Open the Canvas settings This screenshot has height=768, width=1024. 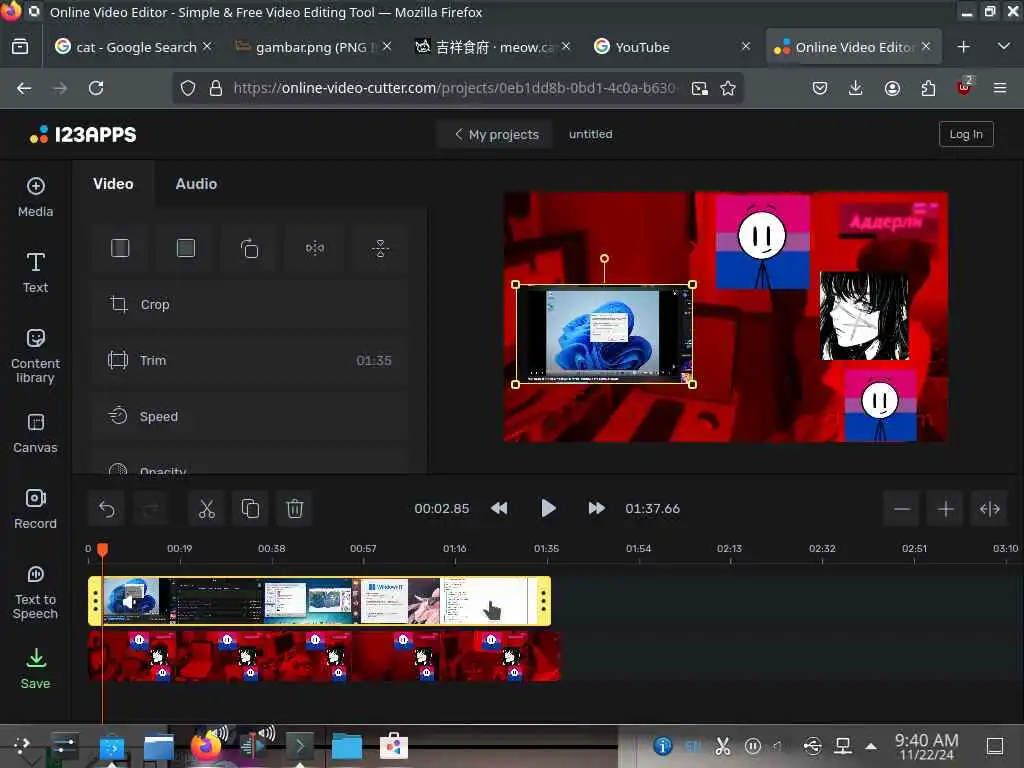coord(35,433)
